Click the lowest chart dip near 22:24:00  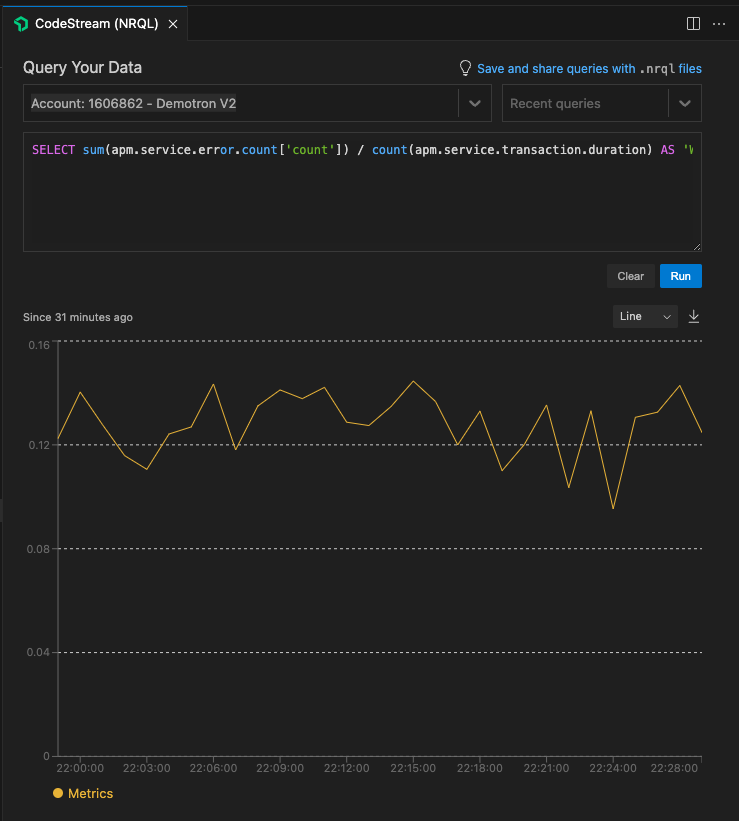(613, 508)
